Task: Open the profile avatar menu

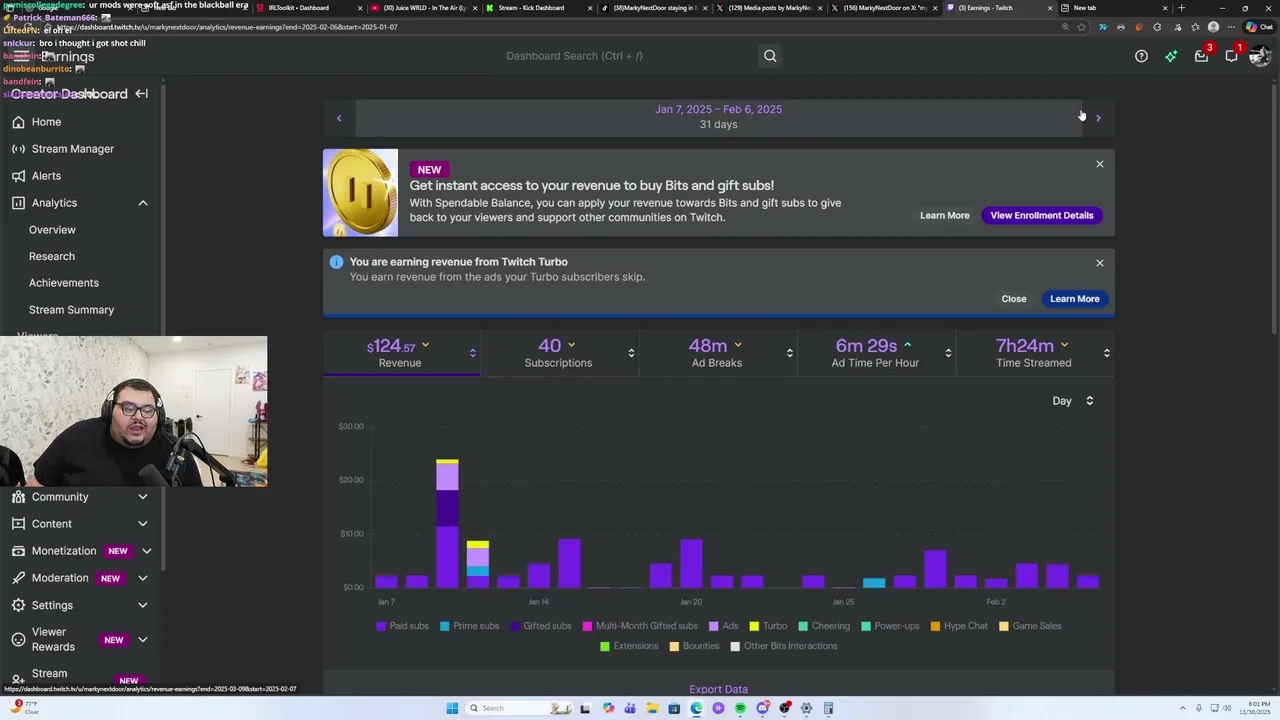Action: tap(1260, 56)
